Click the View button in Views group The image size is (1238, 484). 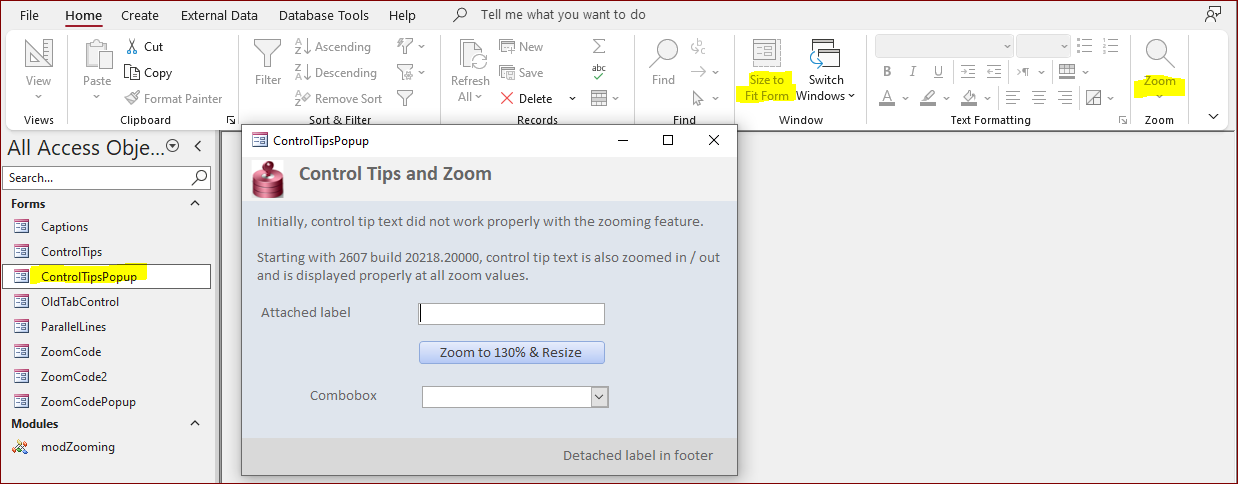pos(38,69)
